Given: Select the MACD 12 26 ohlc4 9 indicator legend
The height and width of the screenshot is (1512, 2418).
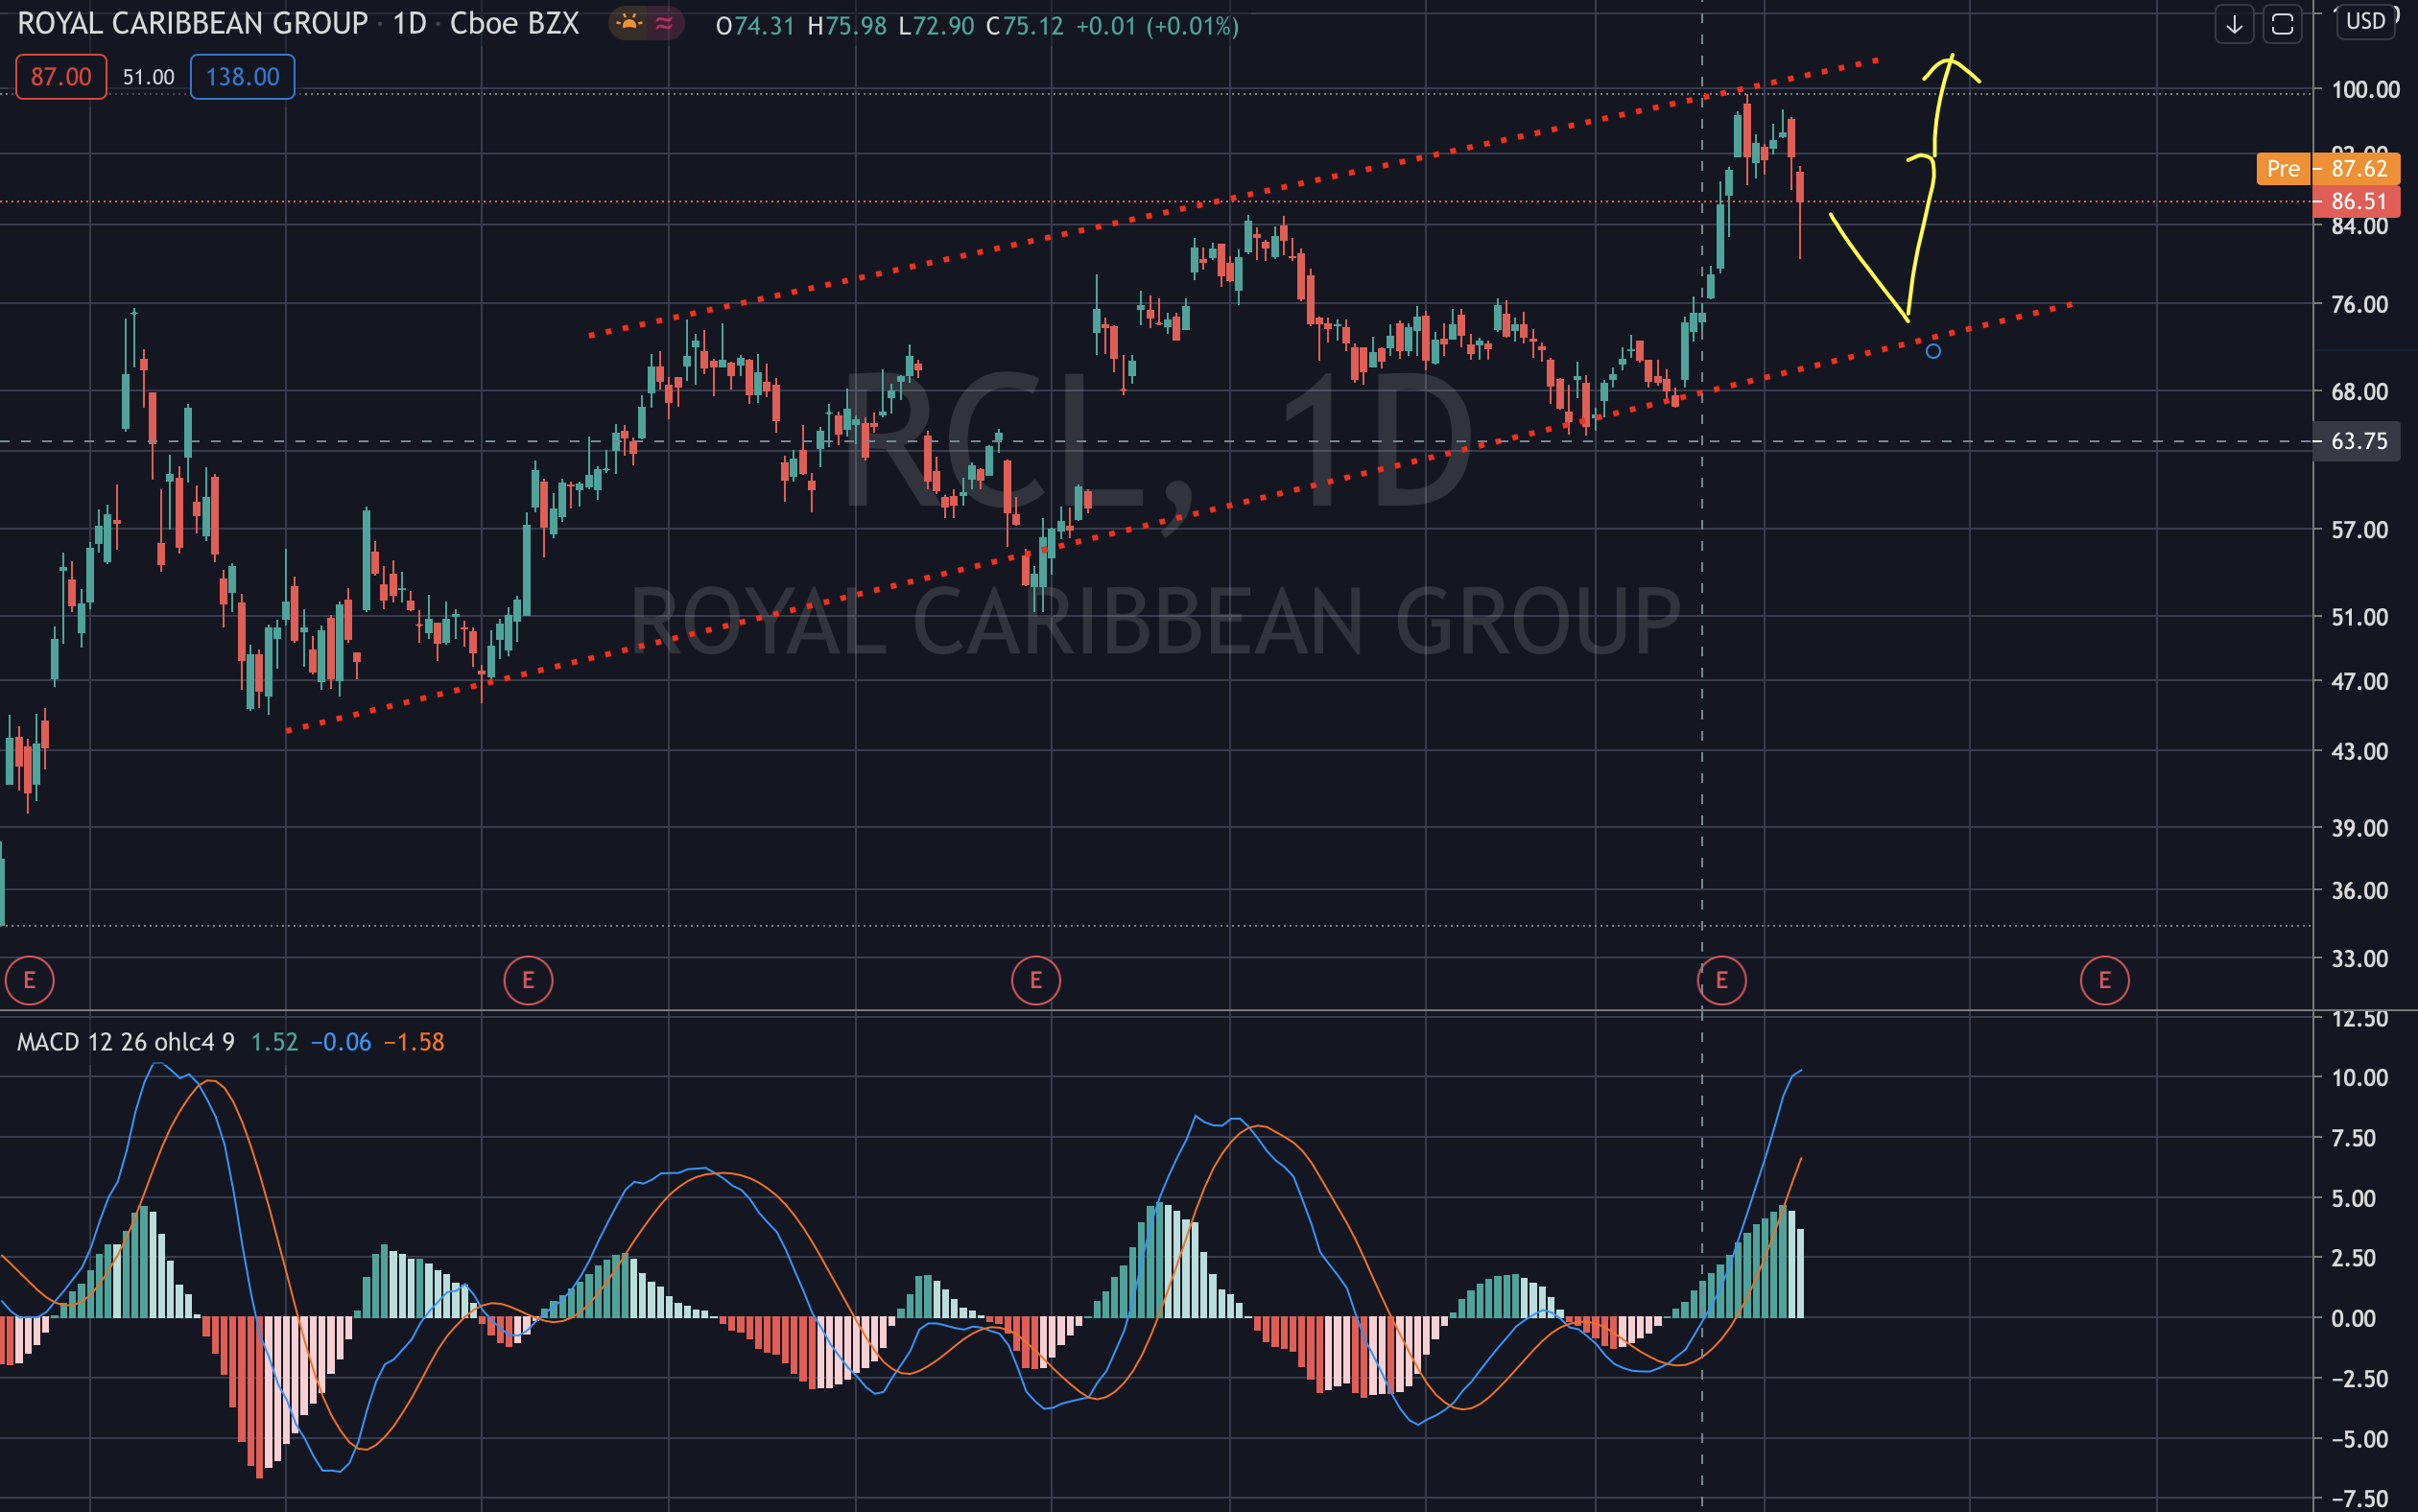Looking at the screenshot, I should tap(126, 1042).
